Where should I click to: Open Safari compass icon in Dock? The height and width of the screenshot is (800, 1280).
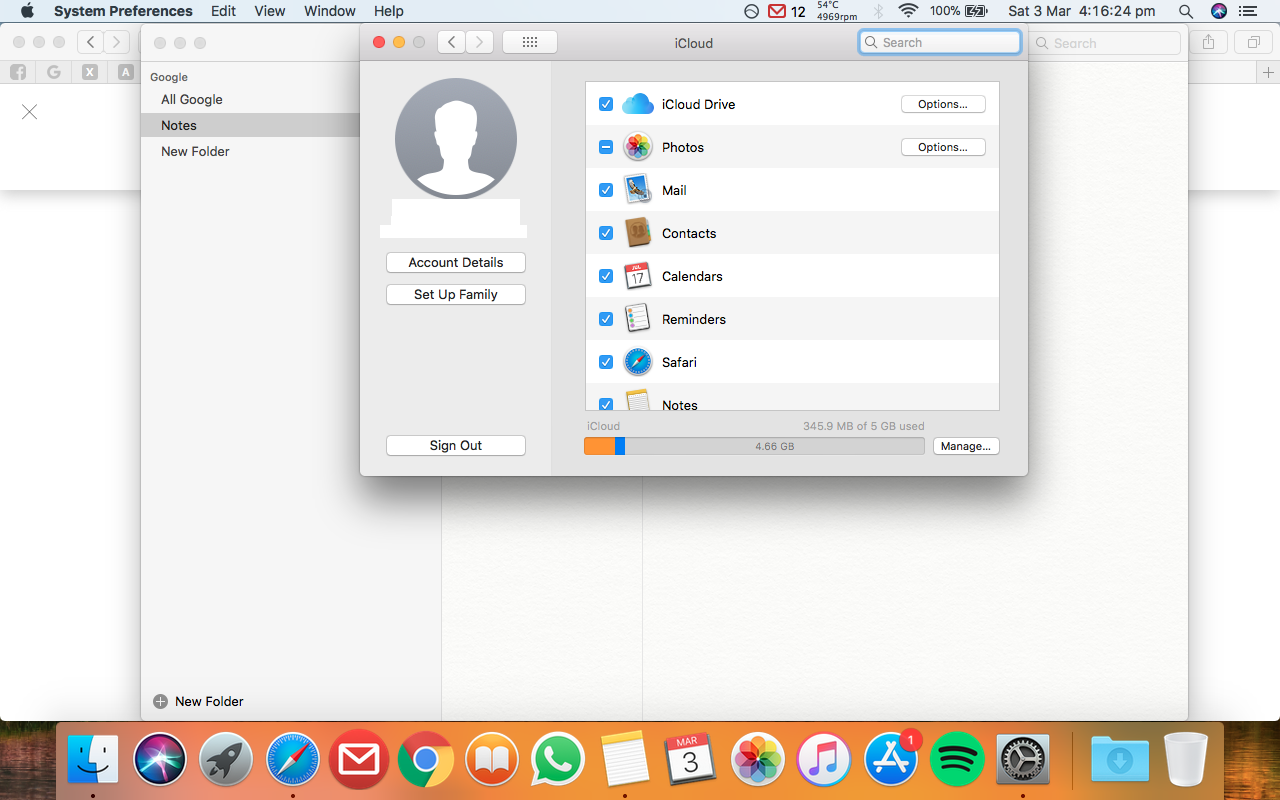(292, 759)
